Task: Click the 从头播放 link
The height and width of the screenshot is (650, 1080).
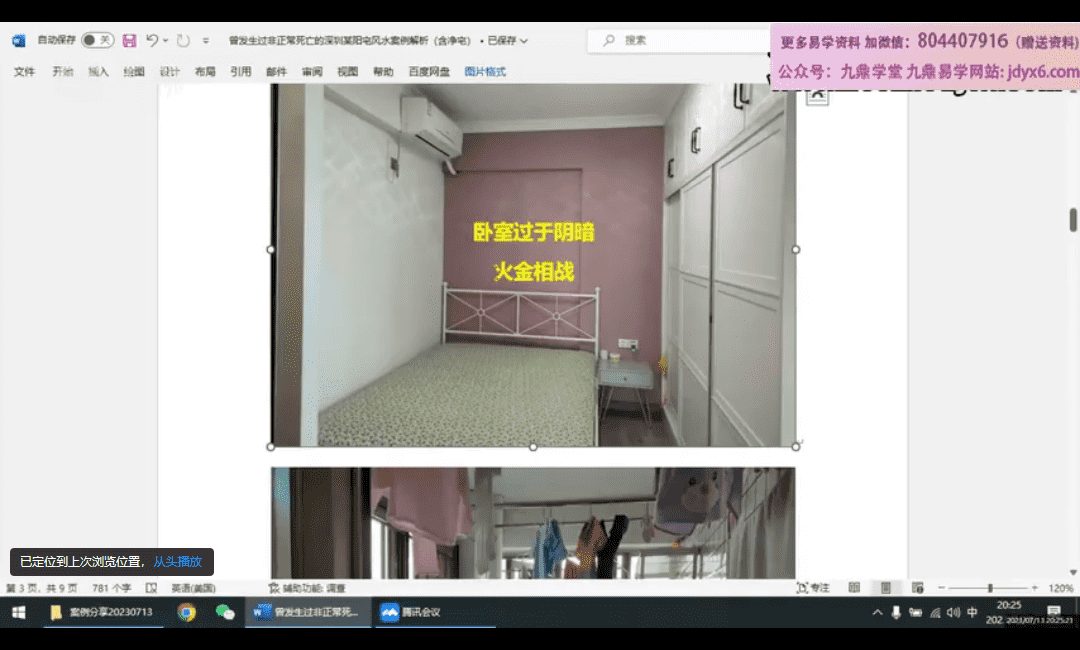Action: click(x=177, y=562)
